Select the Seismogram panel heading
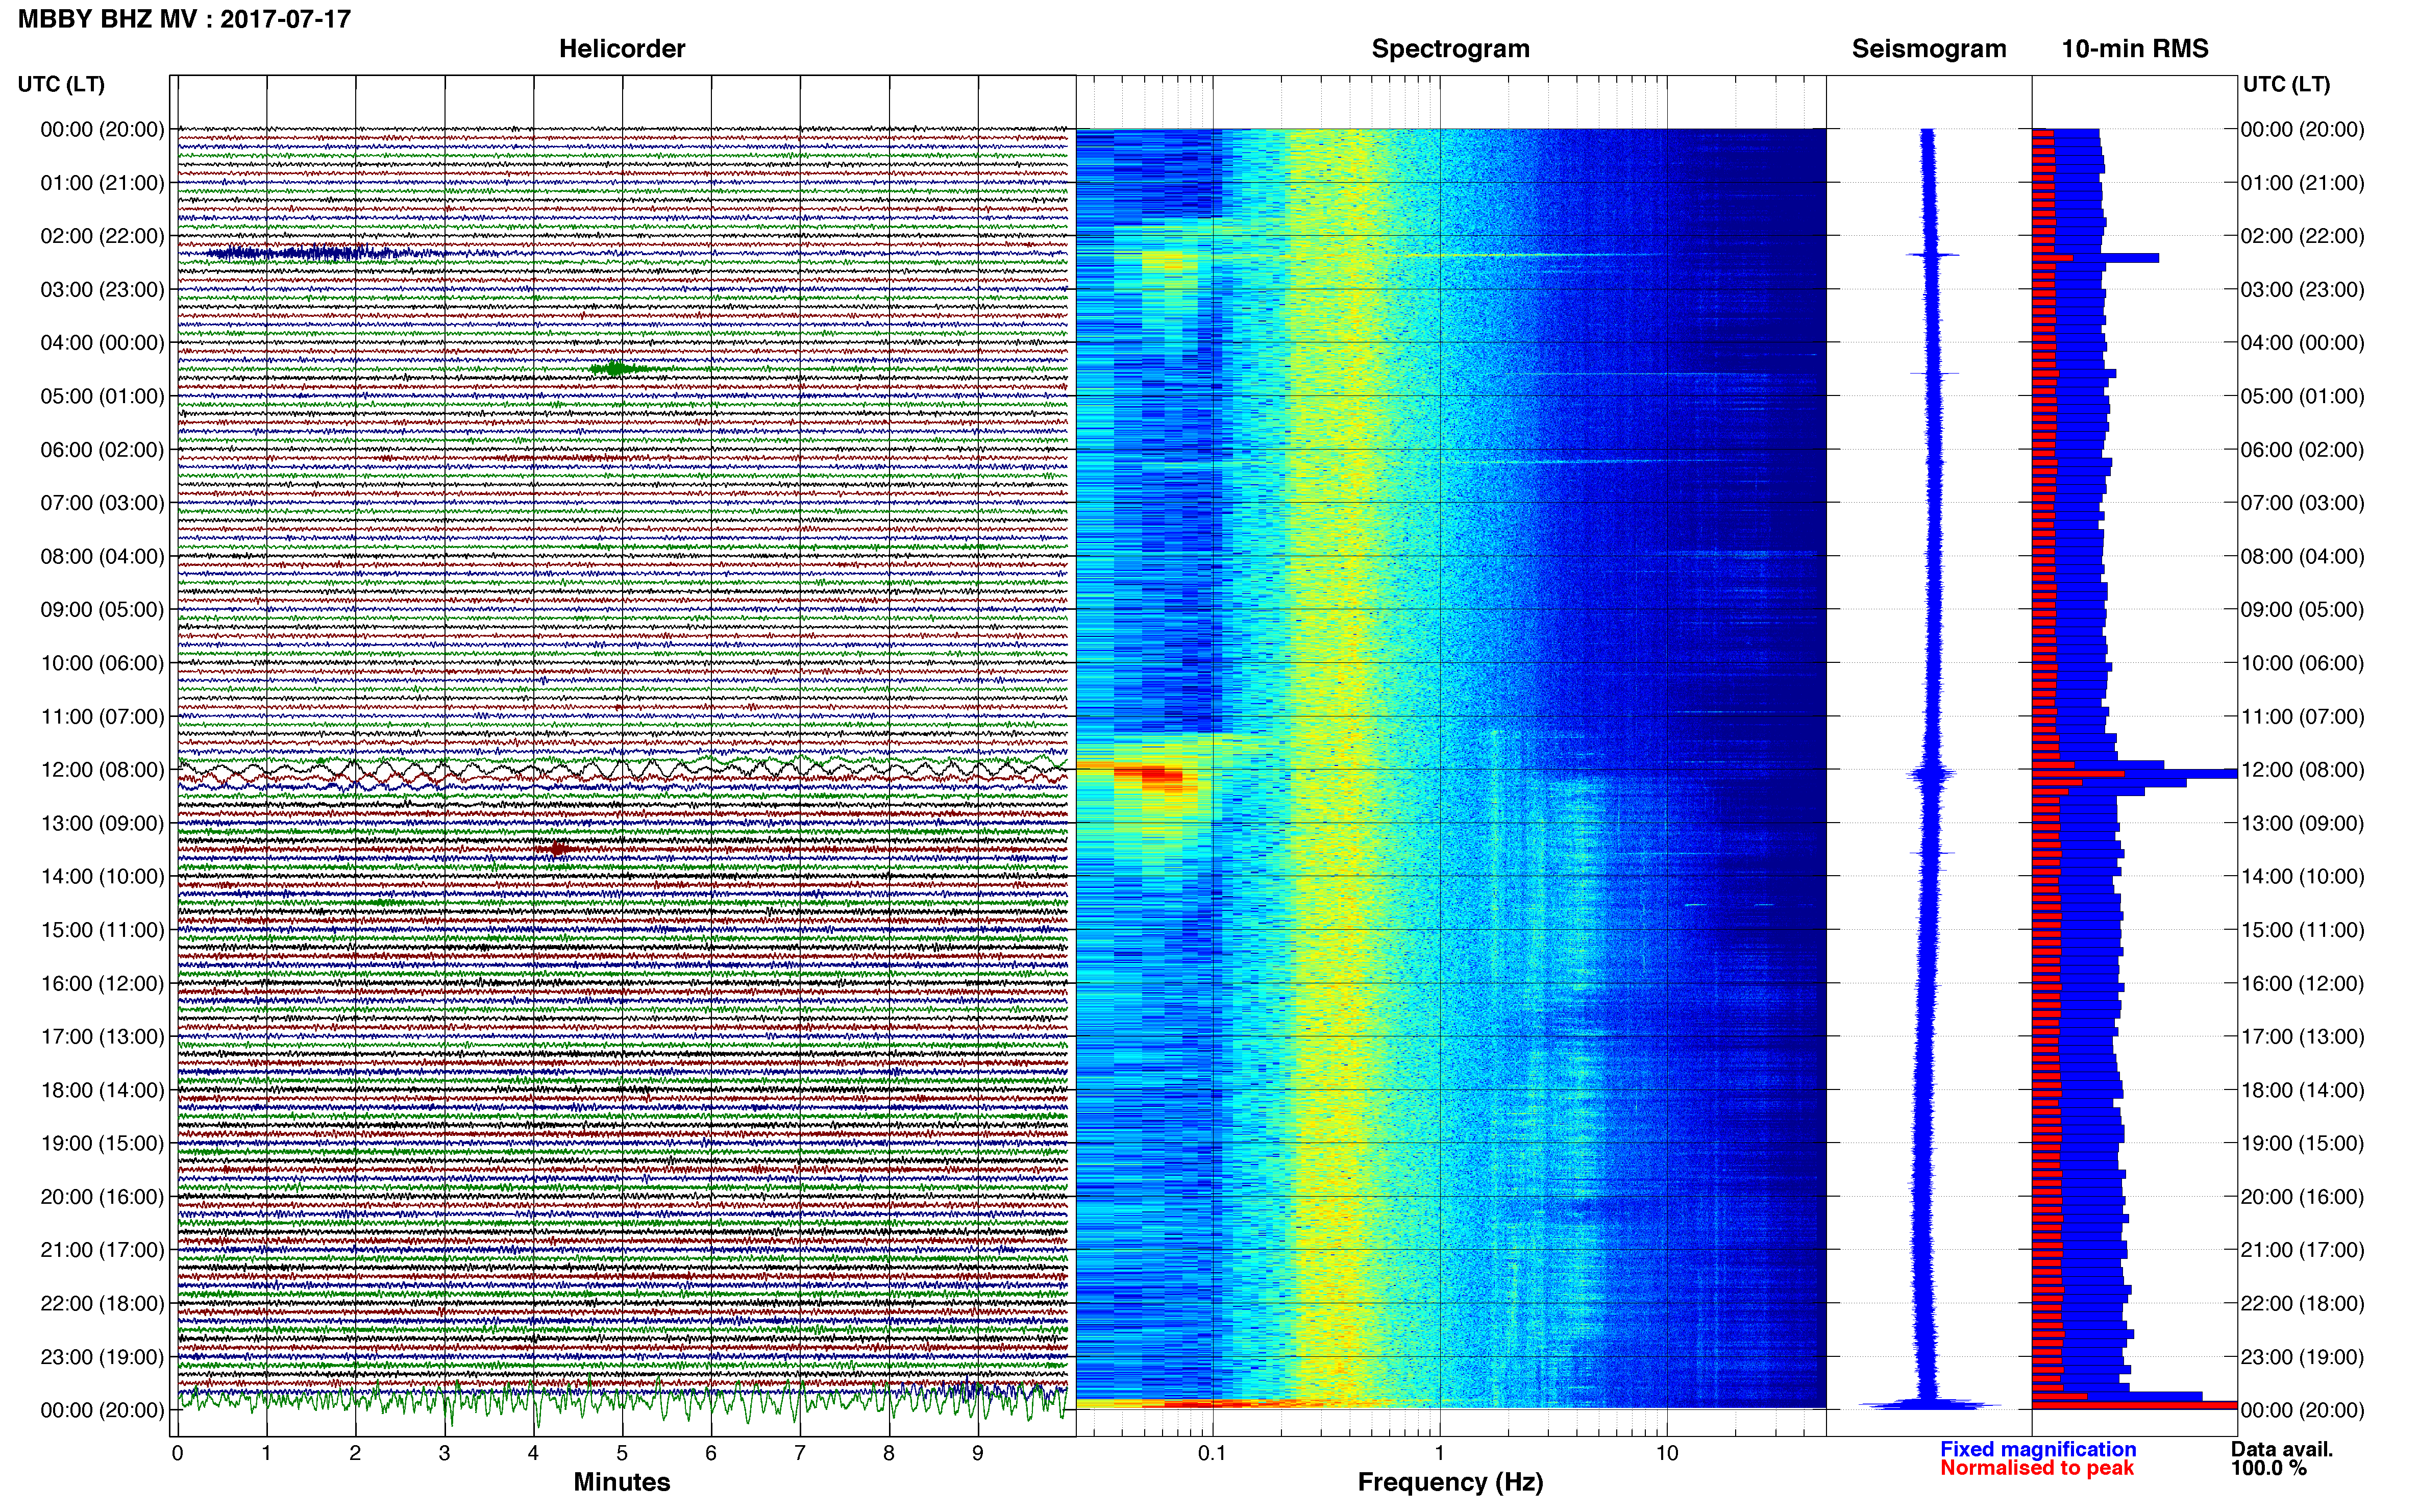Image resolution: width=2419 pixels, height=1512 pixels. click(x=1929, y=49)
